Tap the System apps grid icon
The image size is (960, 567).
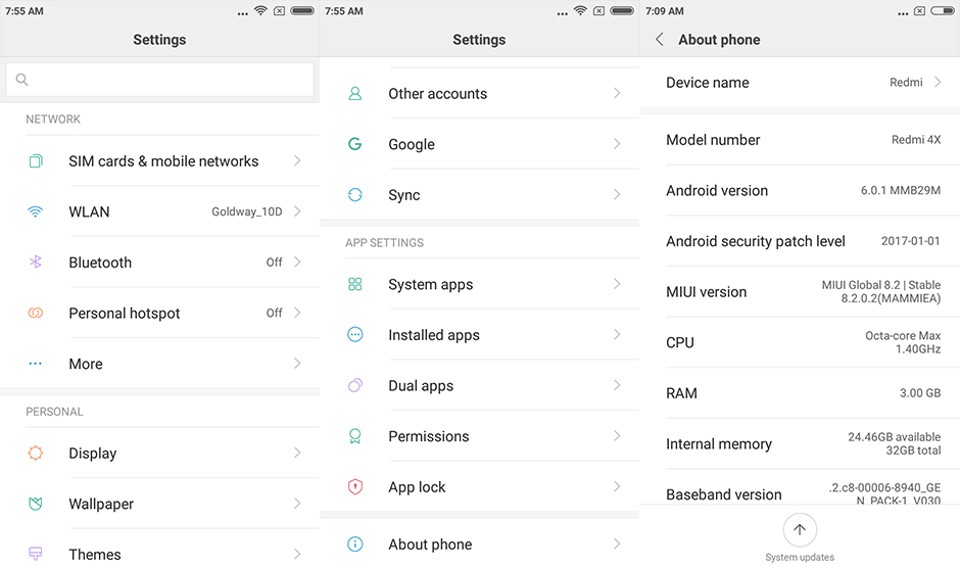(355, 284)
